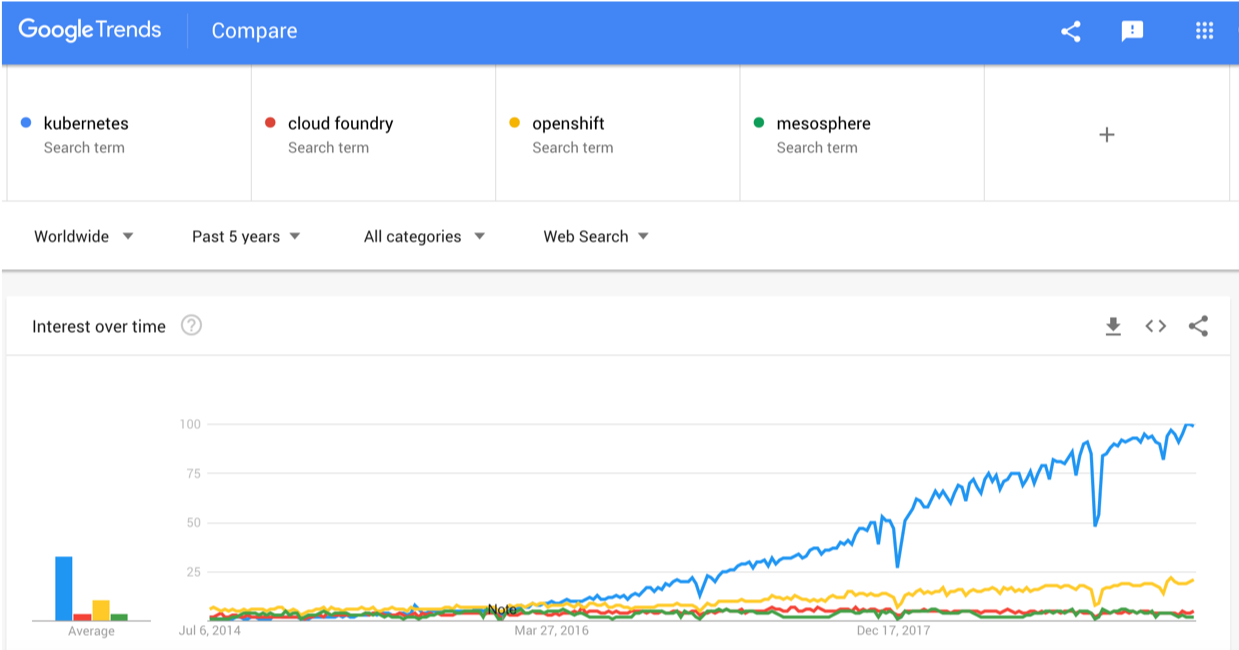Expand the Worldwide region dropdown
1239x650 pixels.
coord(84,237)
